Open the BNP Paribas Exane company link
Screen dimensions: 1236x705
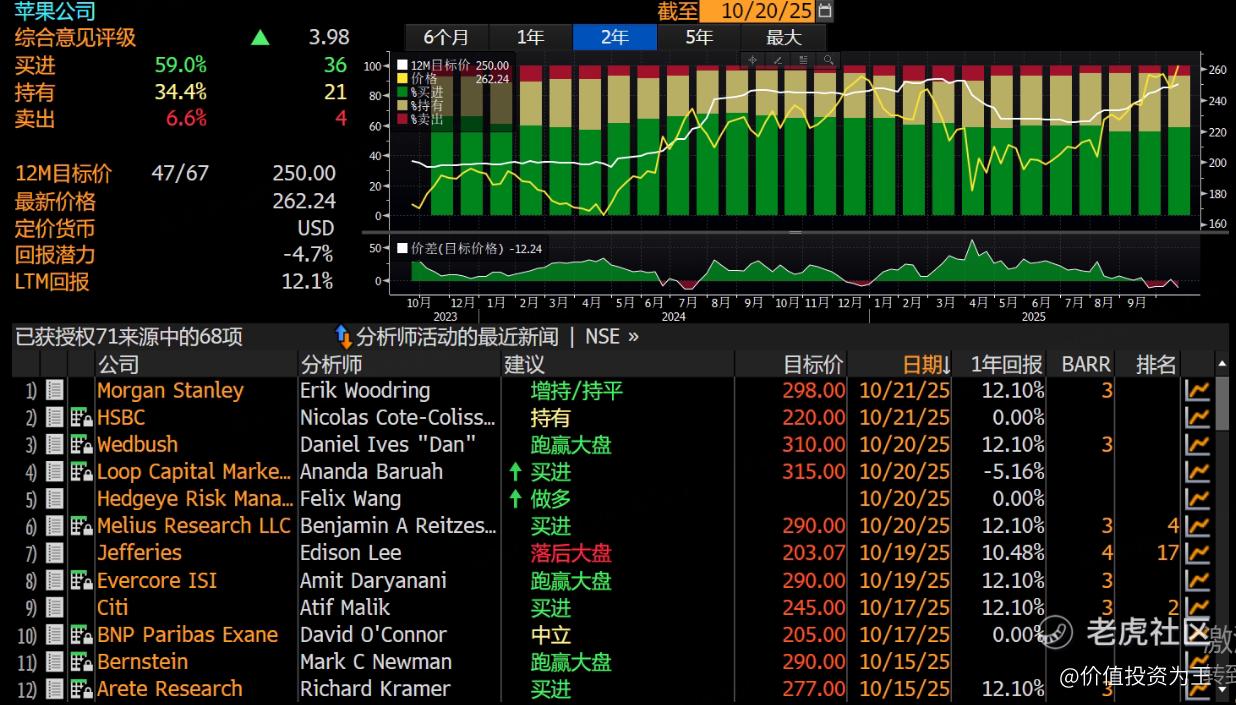pyautogui.click(x=187, y=634)
